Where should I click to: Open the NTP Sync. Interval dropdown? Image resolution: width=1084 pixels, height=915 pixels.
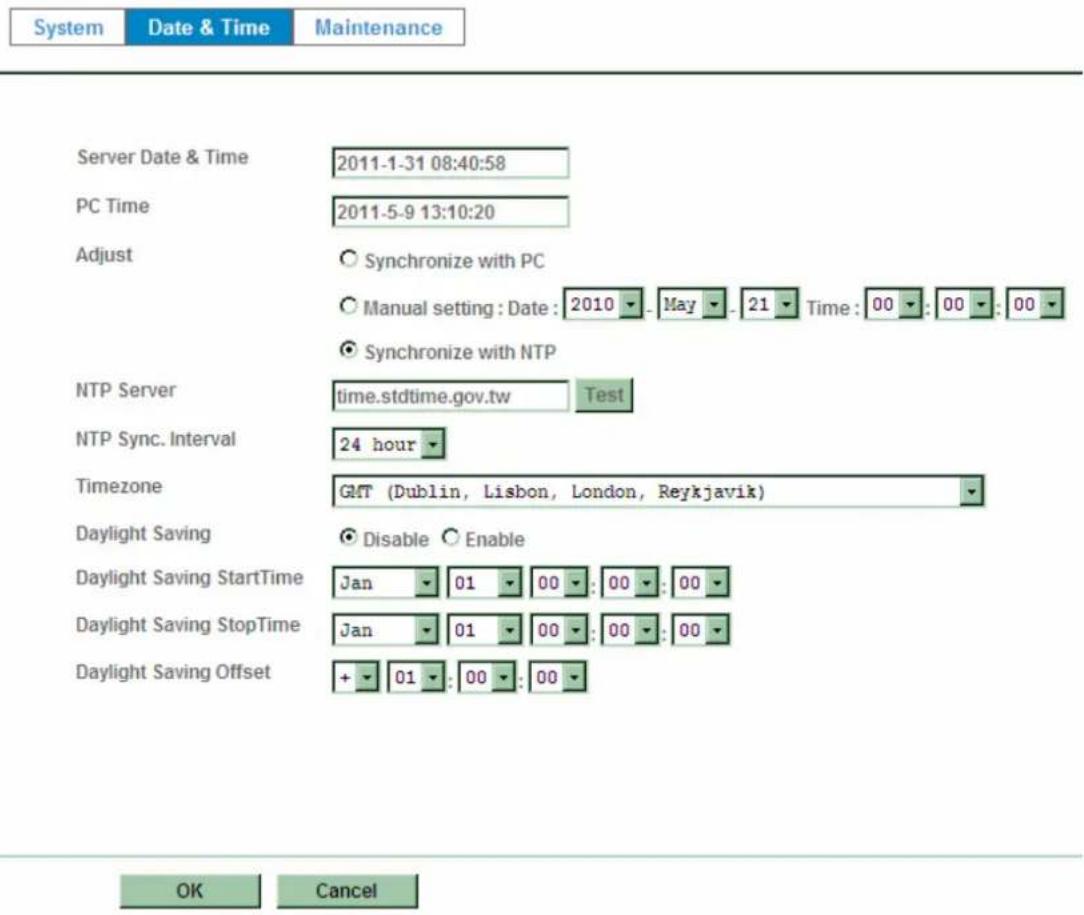tap(389, 444)
